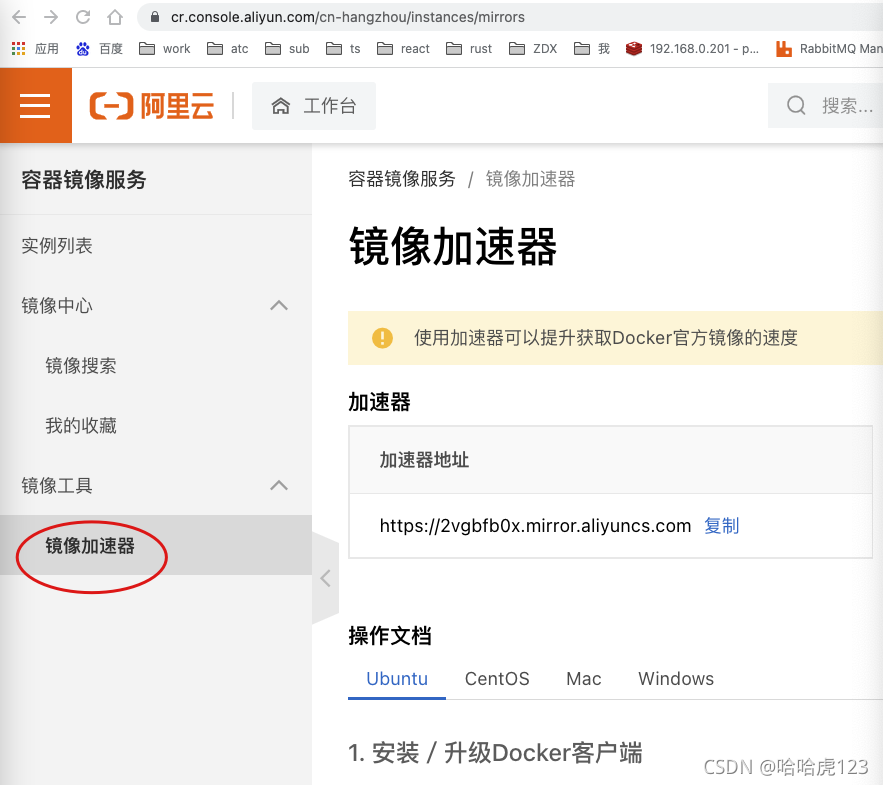Viewport: 883px width, 785px height.
Task: Open the atc bookmark folder
Action: 228,49
